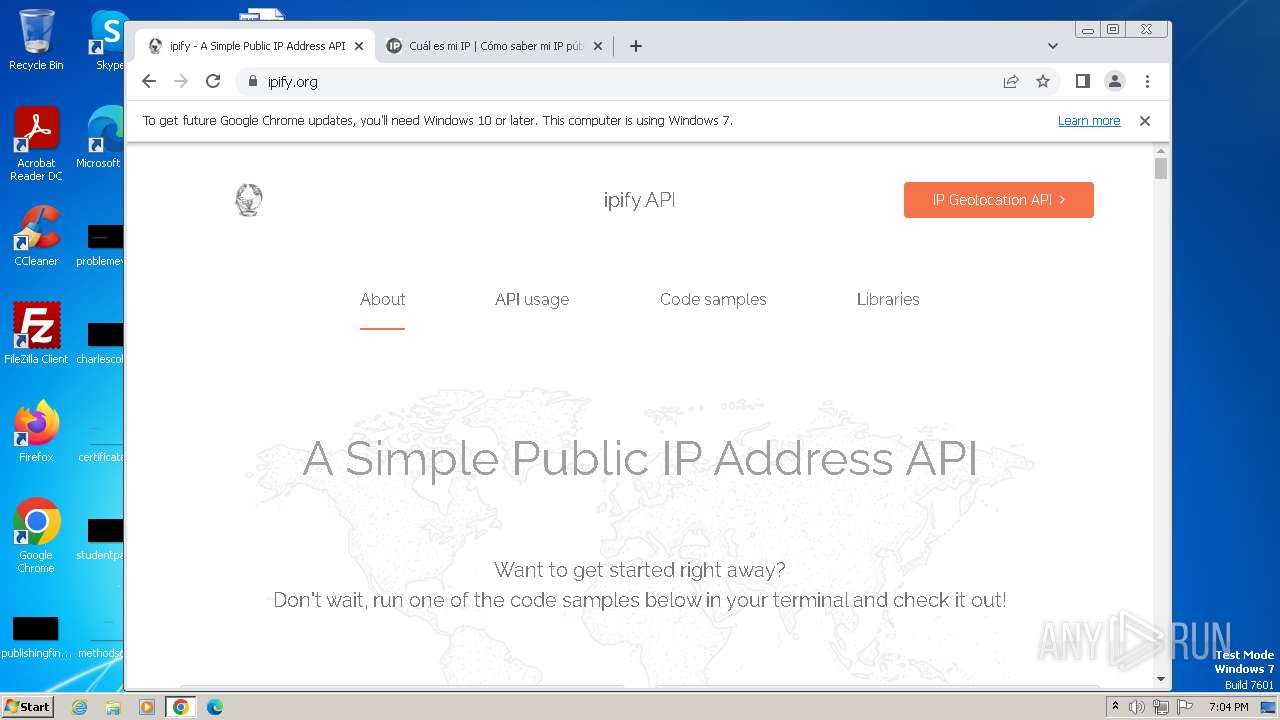The height and width of the screenshot is (720, 1280).
Task: Open the Learn more link
Action: pyautogui.click(x=1089, y=121)
